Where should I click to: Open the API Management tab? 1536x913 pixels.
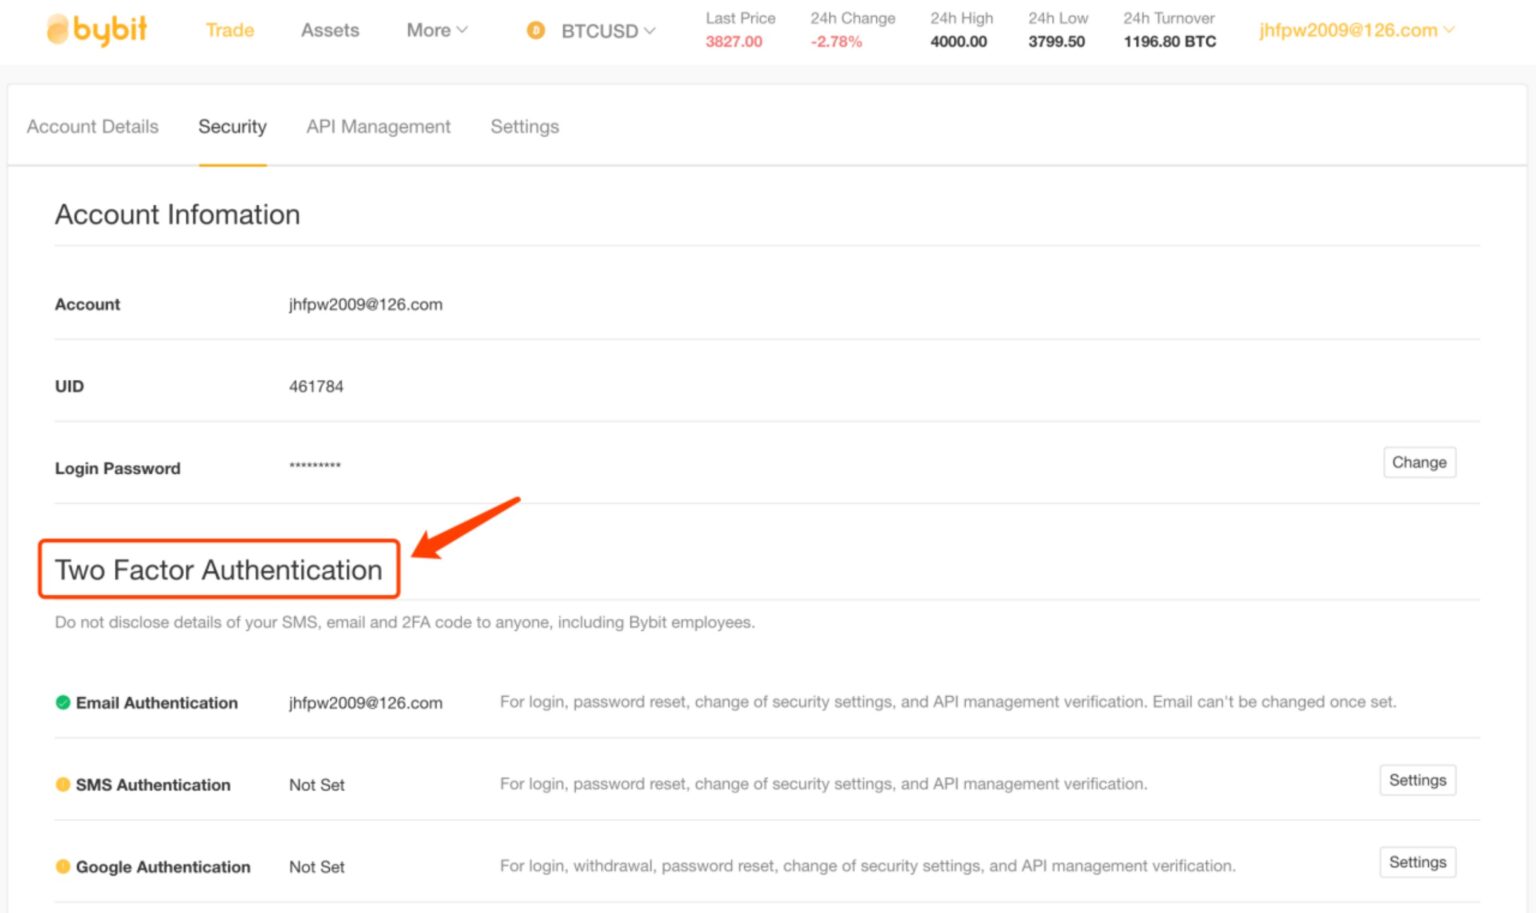point(378,127)
